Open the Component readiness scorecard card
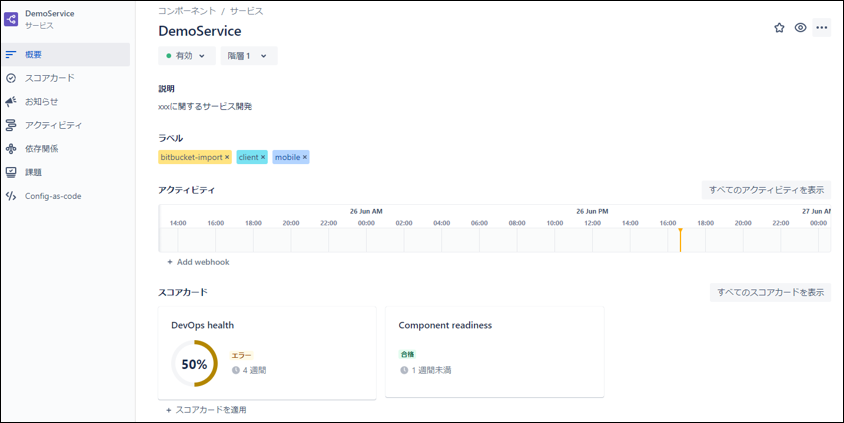The width and height of the screenshot is (844, 423). tap(495, 352)
